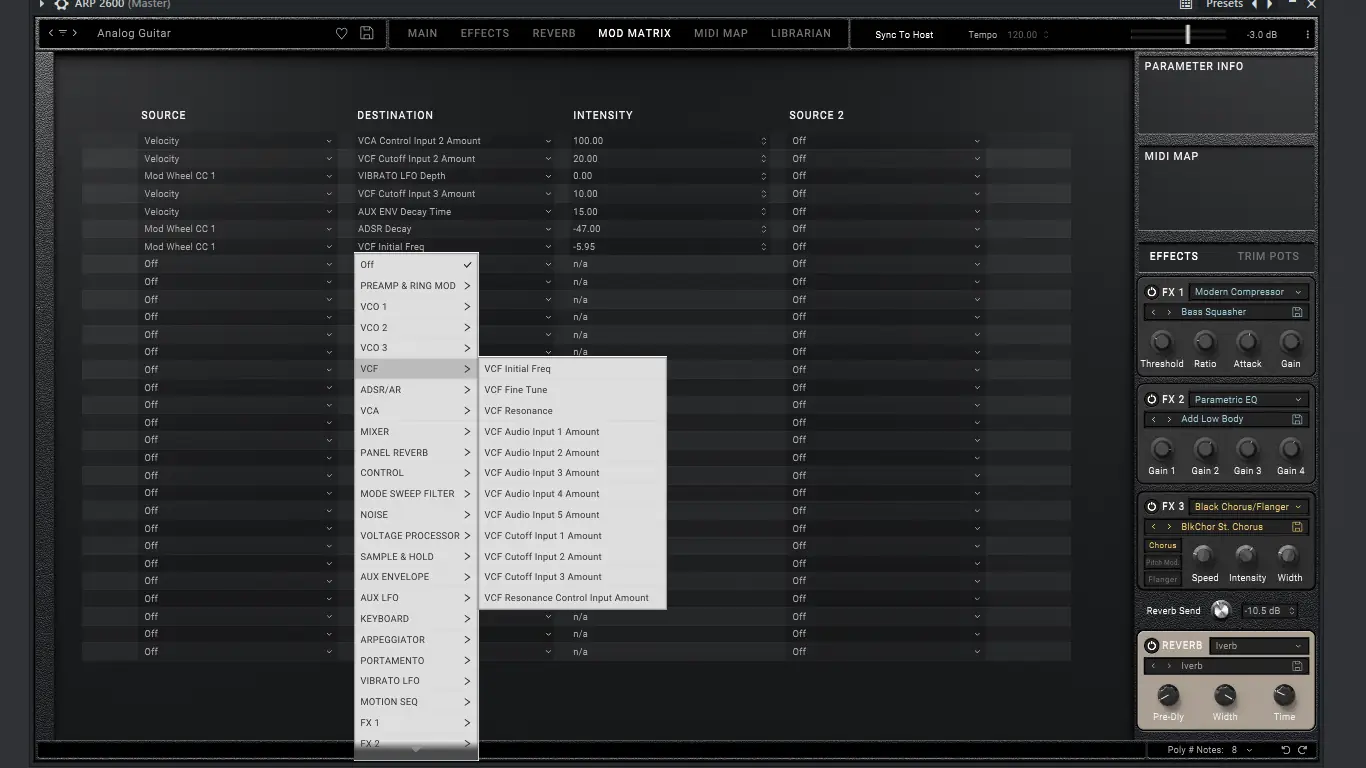This screenshot has height=768, width=1366.
Task: Open the MIXER submenu
Action: click(x=416, y=432)
